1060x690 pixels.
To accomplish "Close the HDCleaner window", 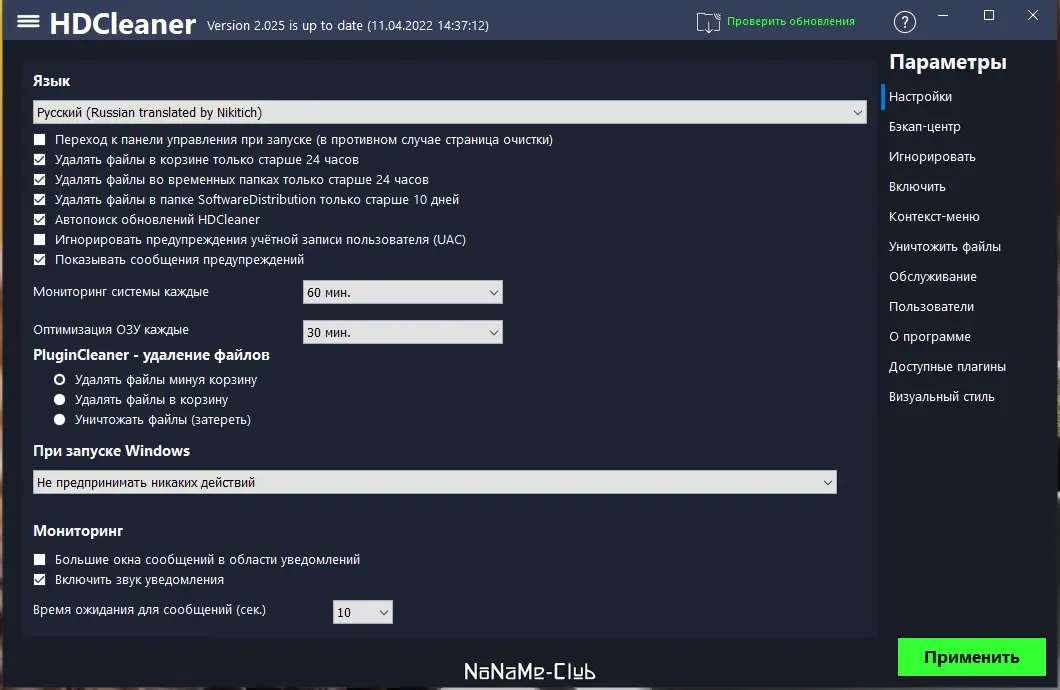I will point(1032,15).
